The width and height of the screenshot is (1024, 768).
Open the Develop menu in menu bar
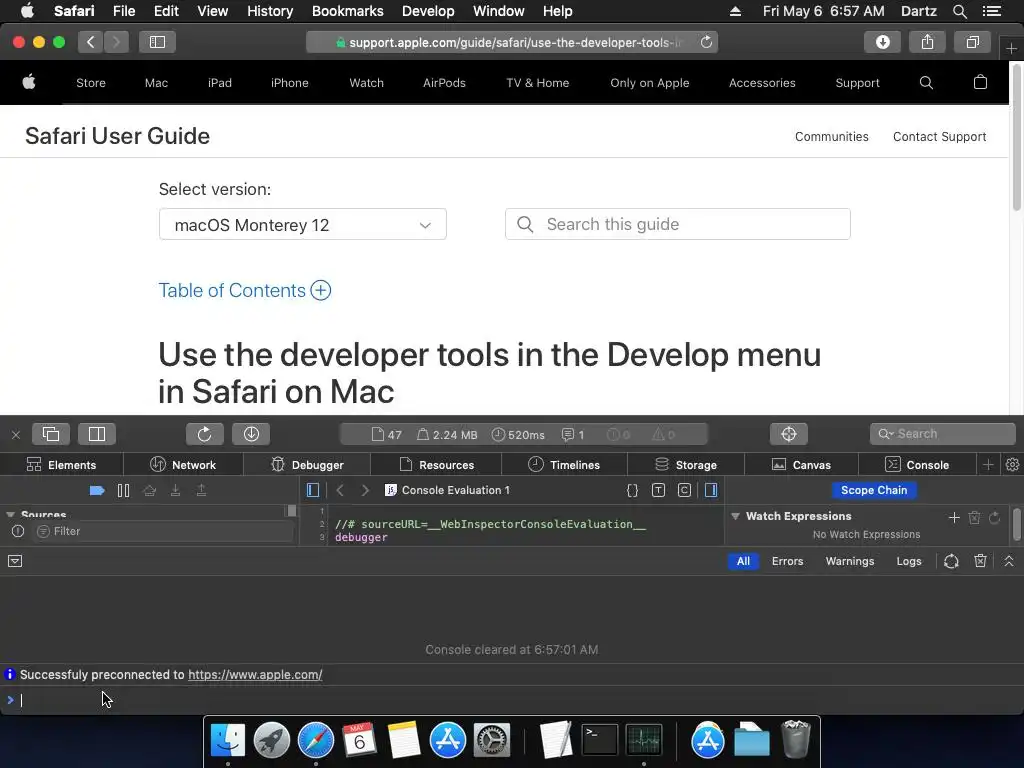tap(428, 11)
